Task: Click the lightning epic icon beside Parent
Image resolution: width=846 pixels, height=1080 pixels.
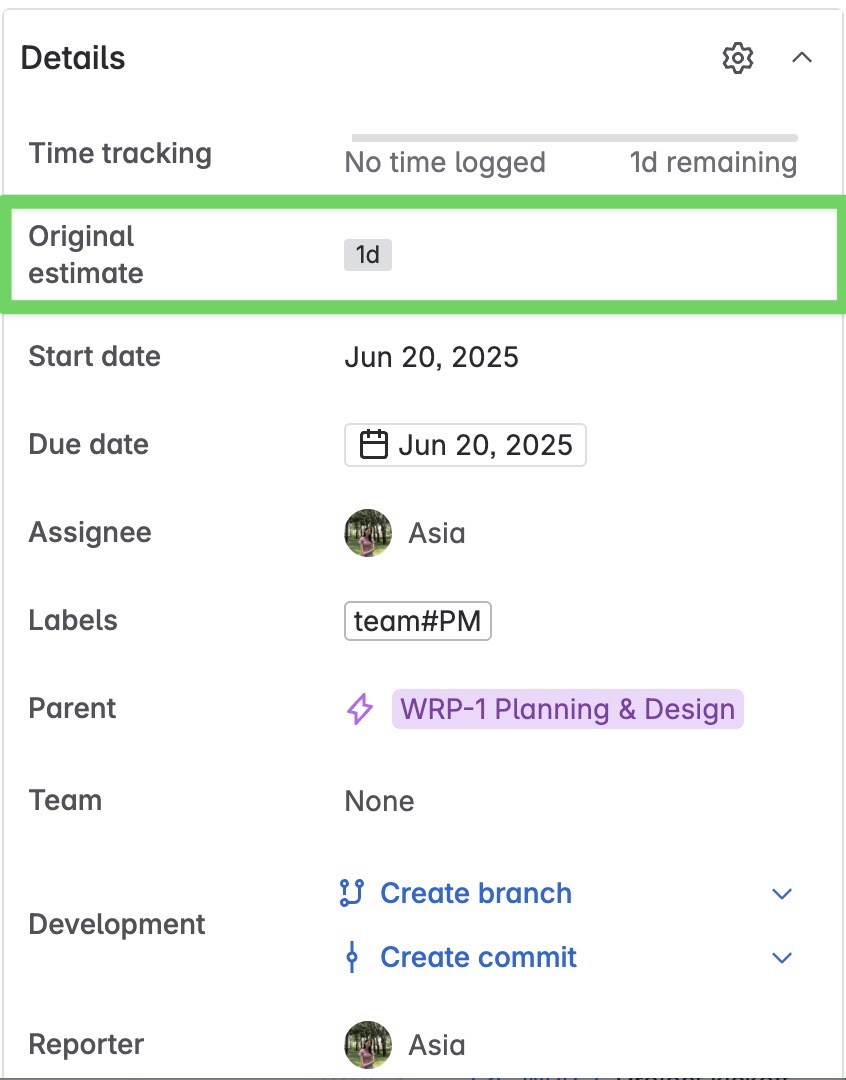Action: click(x=360, y=710)
